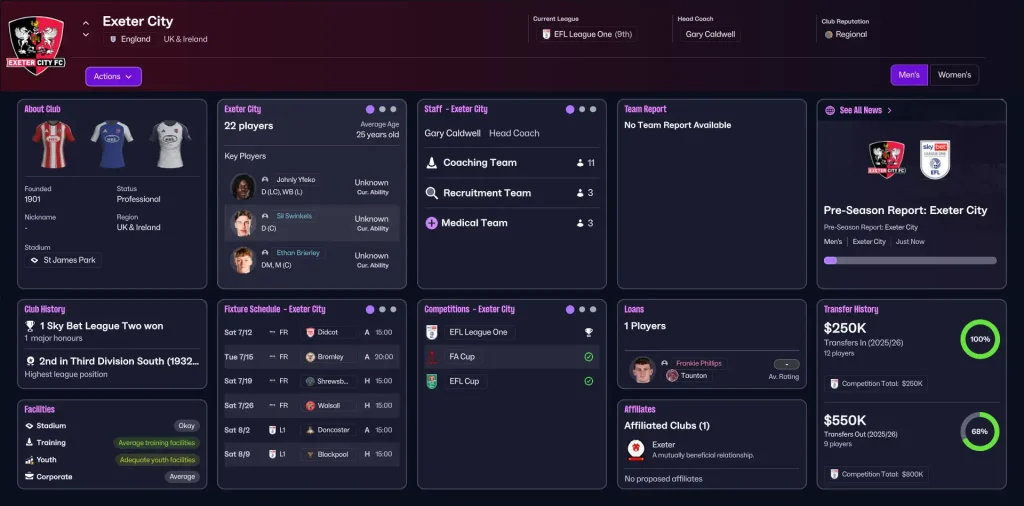Click Sil Swinkels' face portrait
This screenshot has width=1024, height=506.
tap(243, 223)
